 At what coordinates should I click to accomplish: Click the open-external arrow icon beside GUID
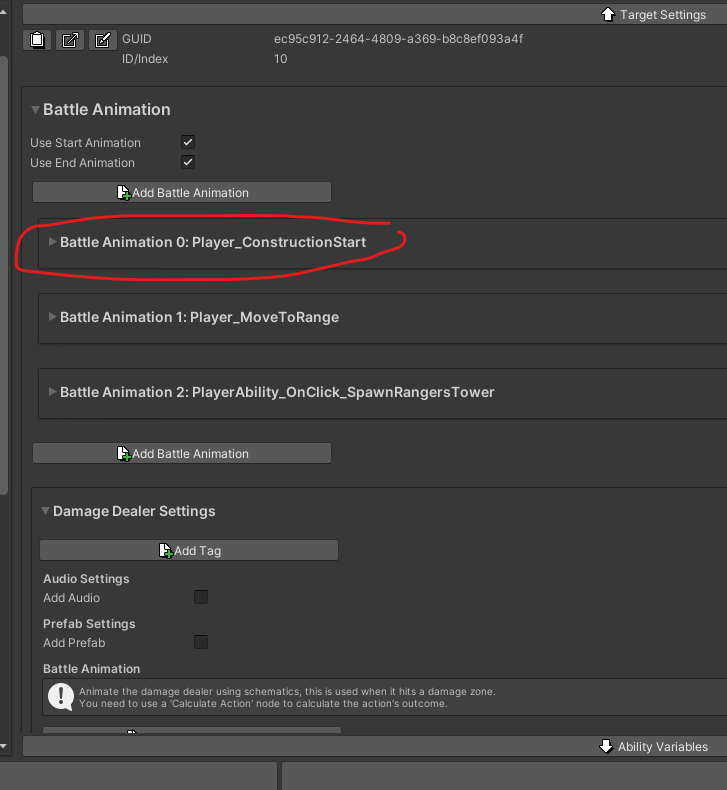(x=70, y=40)
